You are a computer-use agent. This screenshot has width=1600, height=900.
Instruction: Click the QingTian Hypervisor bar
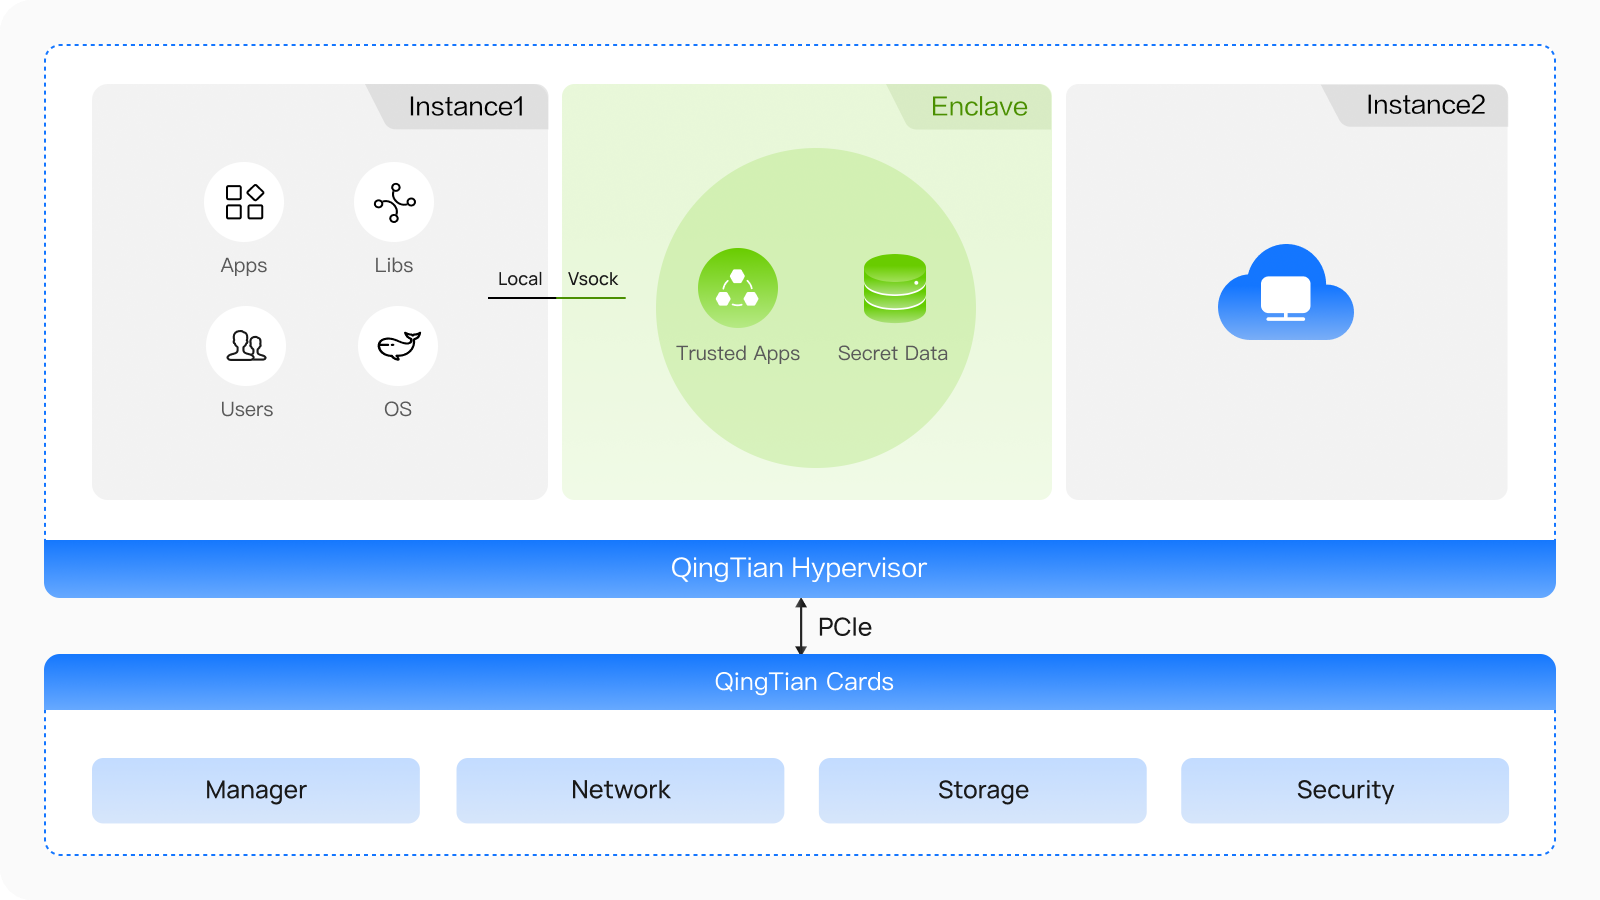coord(799,568)
